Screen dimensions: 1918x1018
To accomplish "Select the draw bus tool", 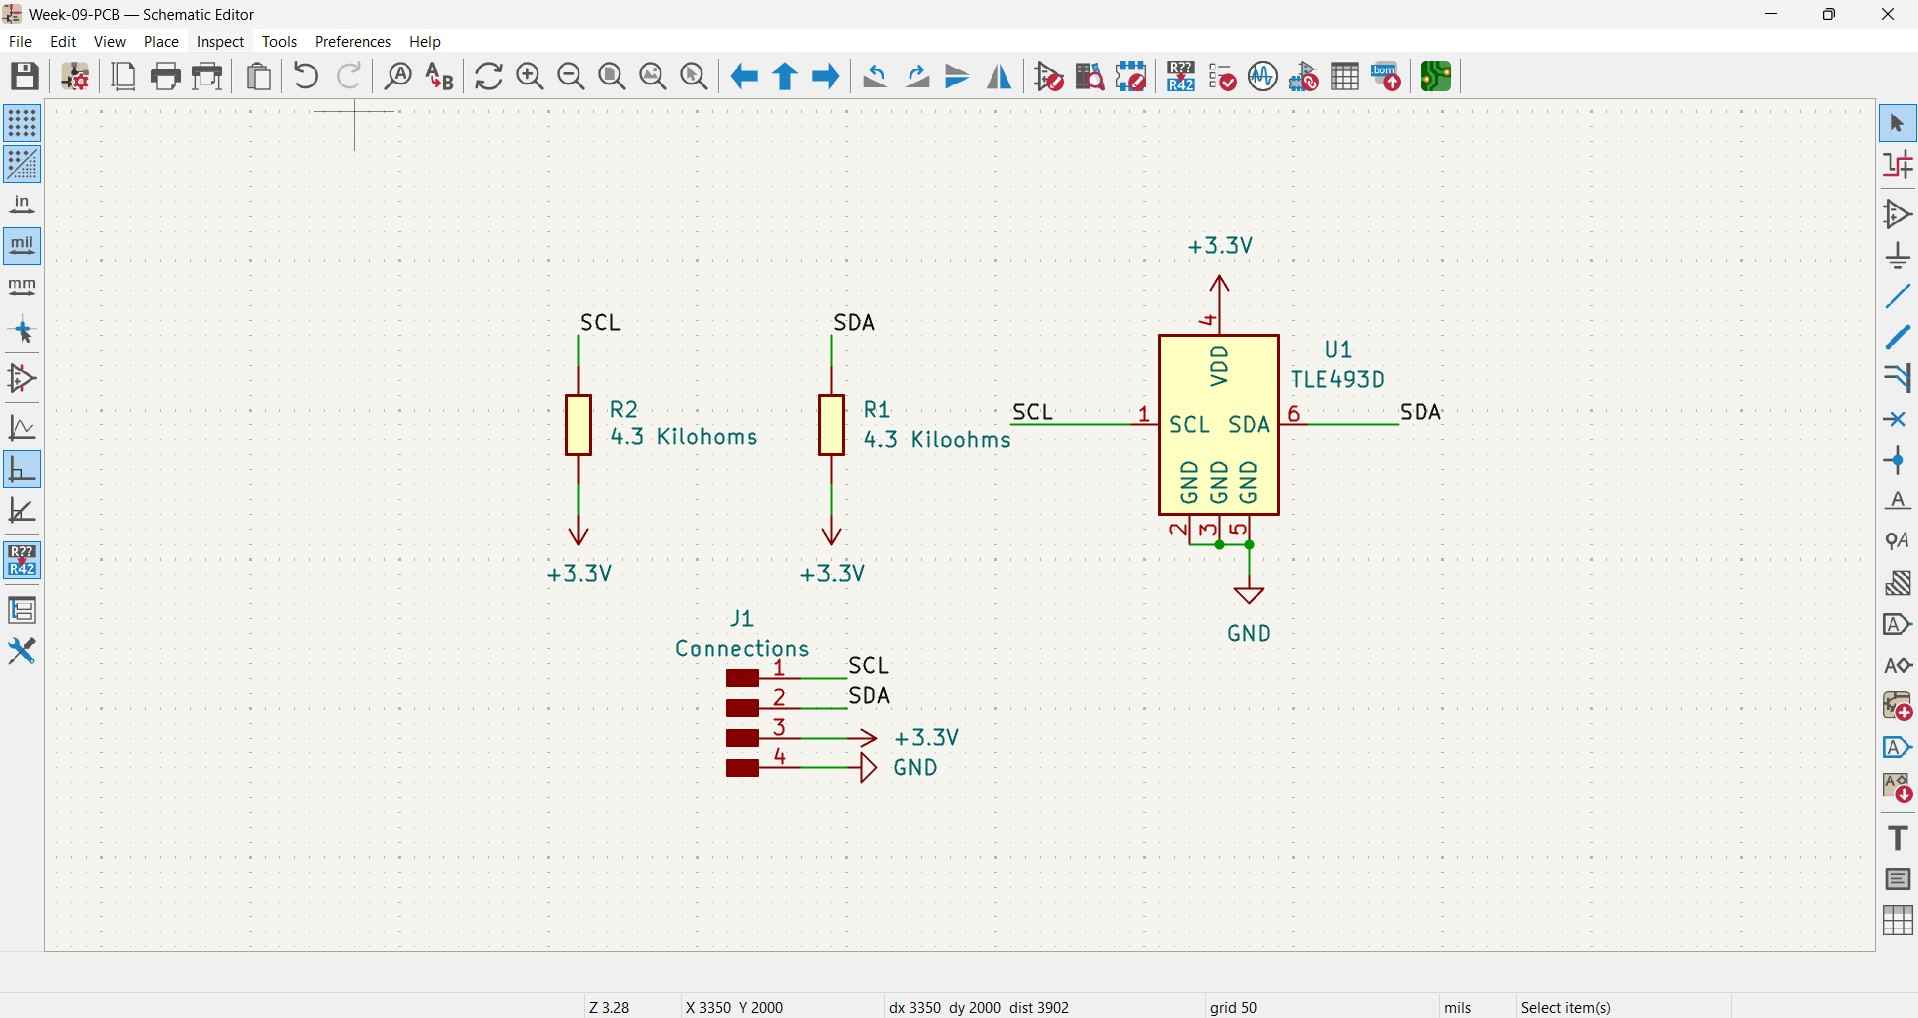I will (1898, 338).
